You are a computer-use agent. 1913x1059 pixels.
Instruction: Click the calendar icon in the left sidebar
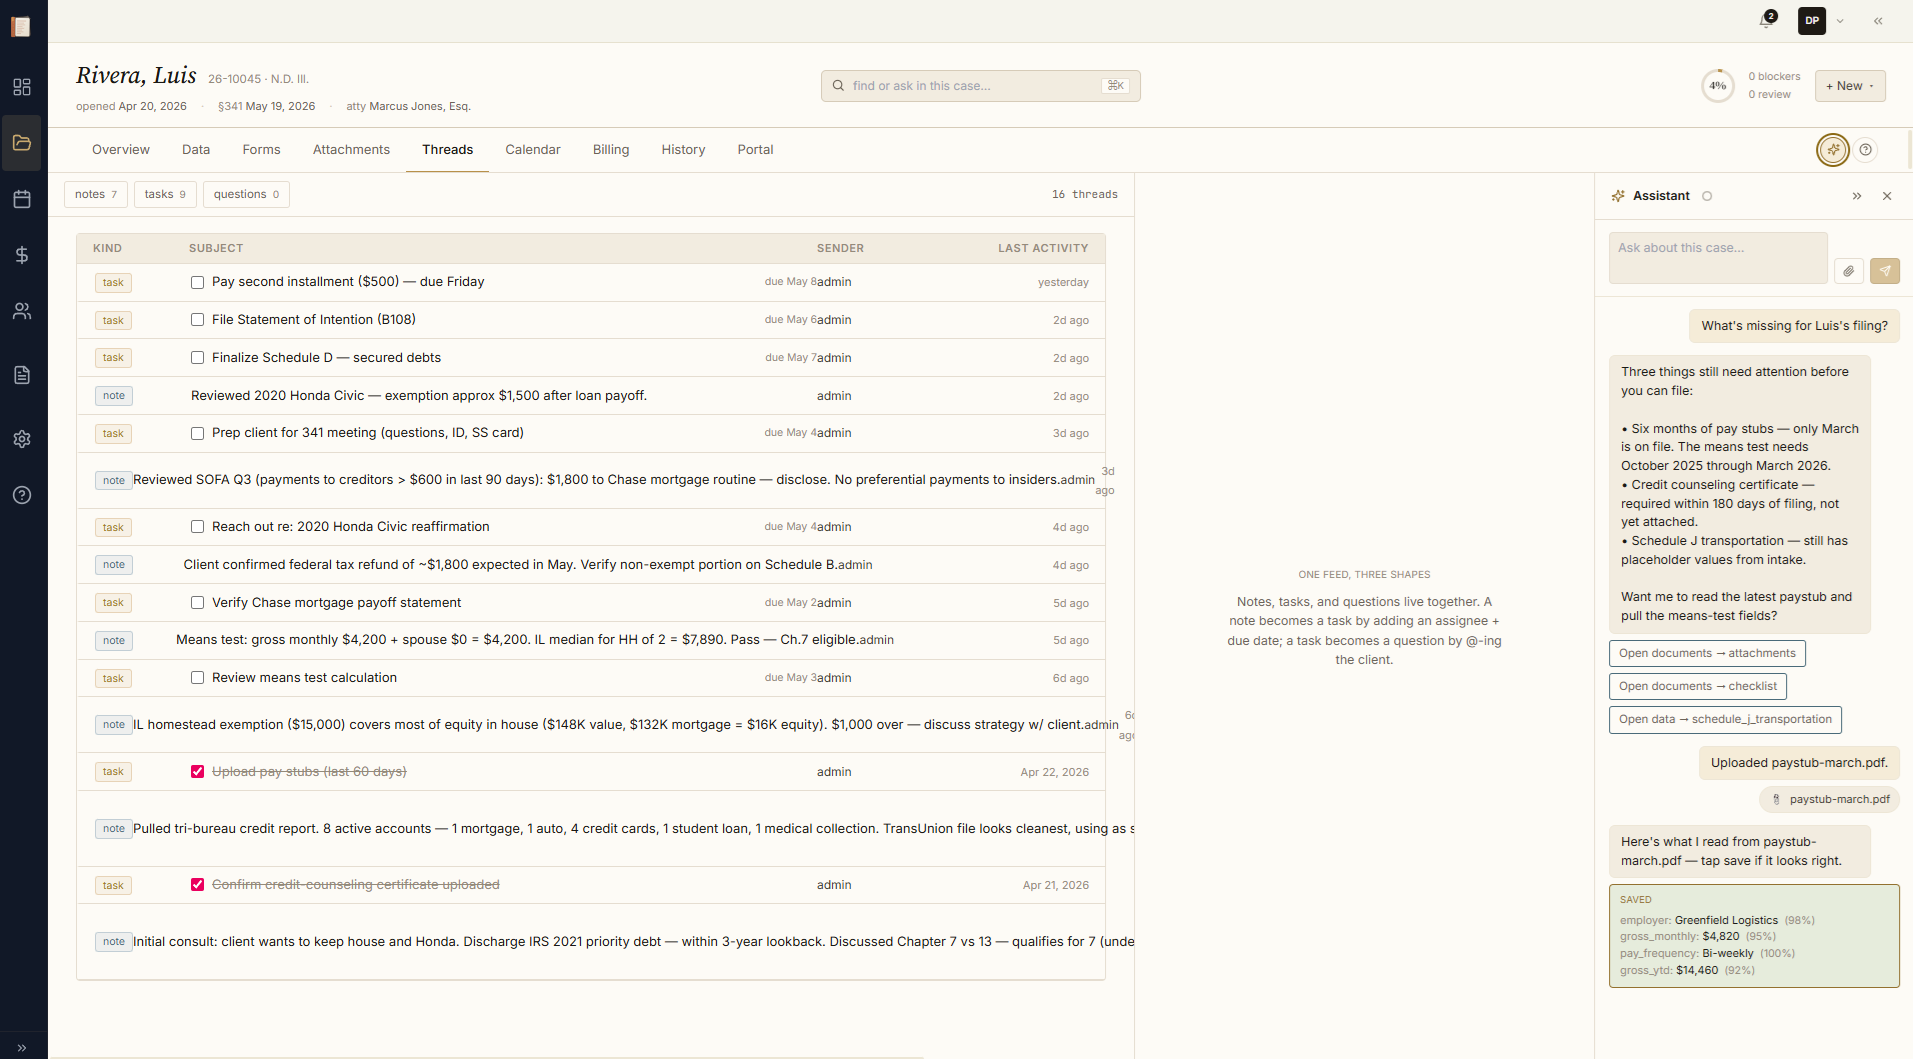pyautogui.click(x=22, y=199)
